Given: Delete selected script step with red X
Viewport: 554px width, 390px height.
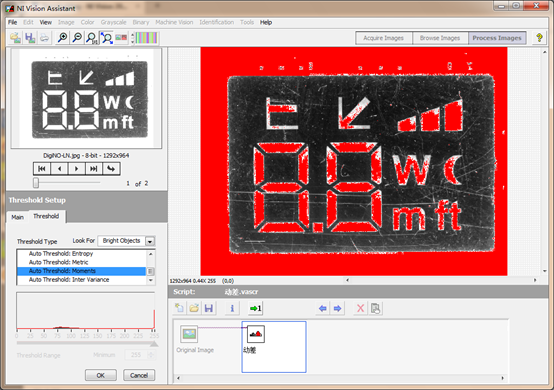Looking at the screenshot, I should coord(360,308).
